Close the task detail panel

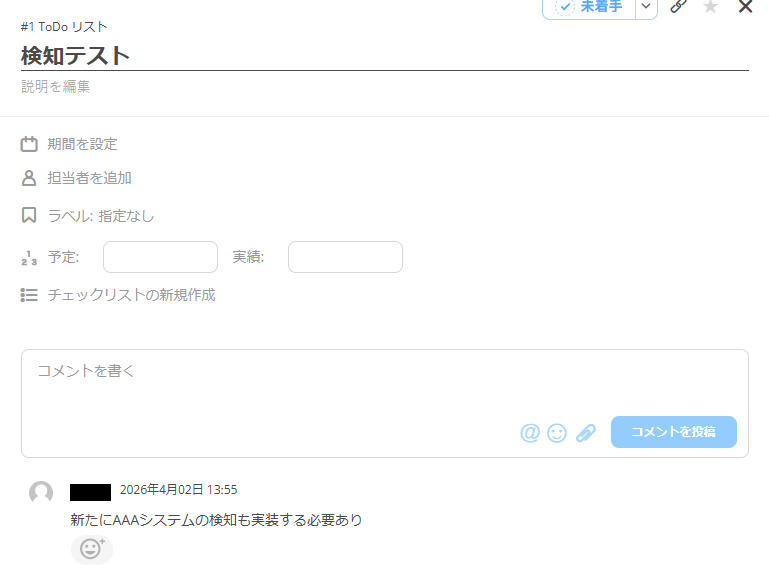tap(745, 6)
